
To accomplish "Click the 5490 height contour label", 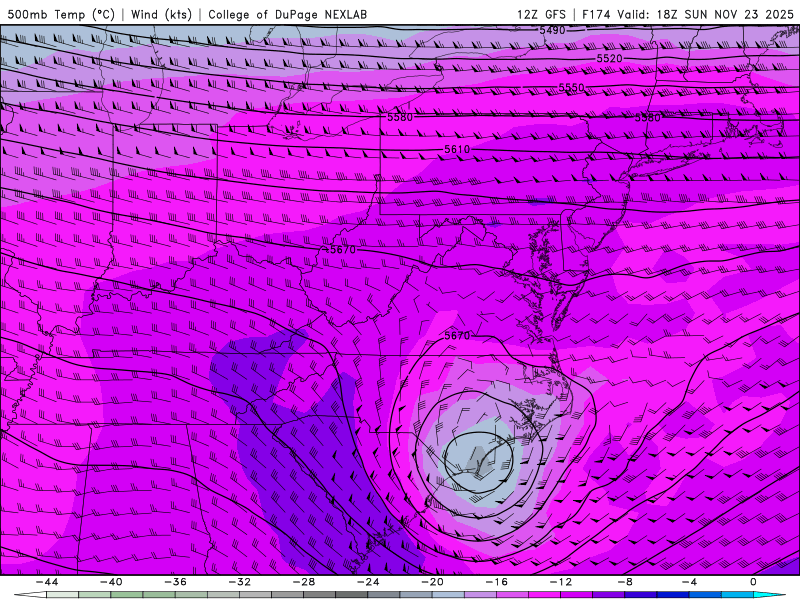I will 553,30.
